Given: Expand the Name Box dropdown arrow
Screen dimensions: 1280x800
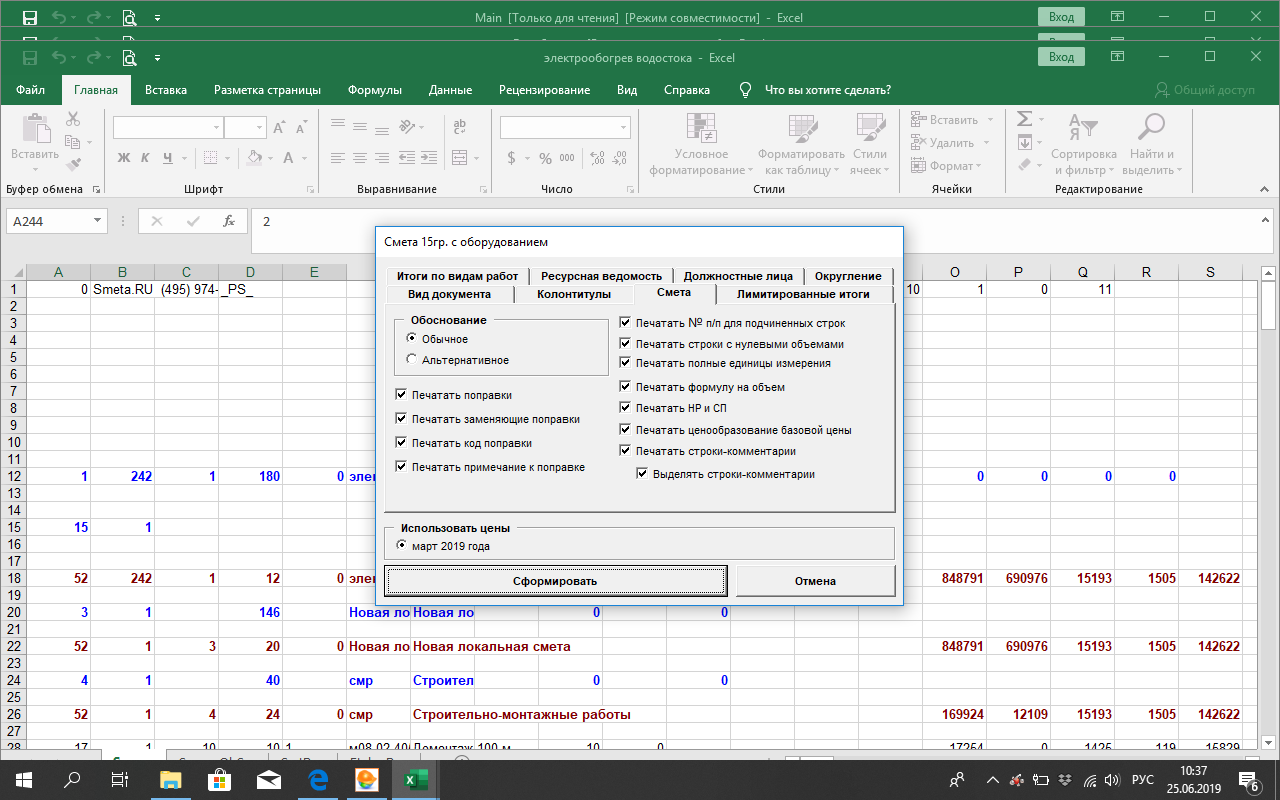Looking at the screenshot, I should tap(98, 221).
